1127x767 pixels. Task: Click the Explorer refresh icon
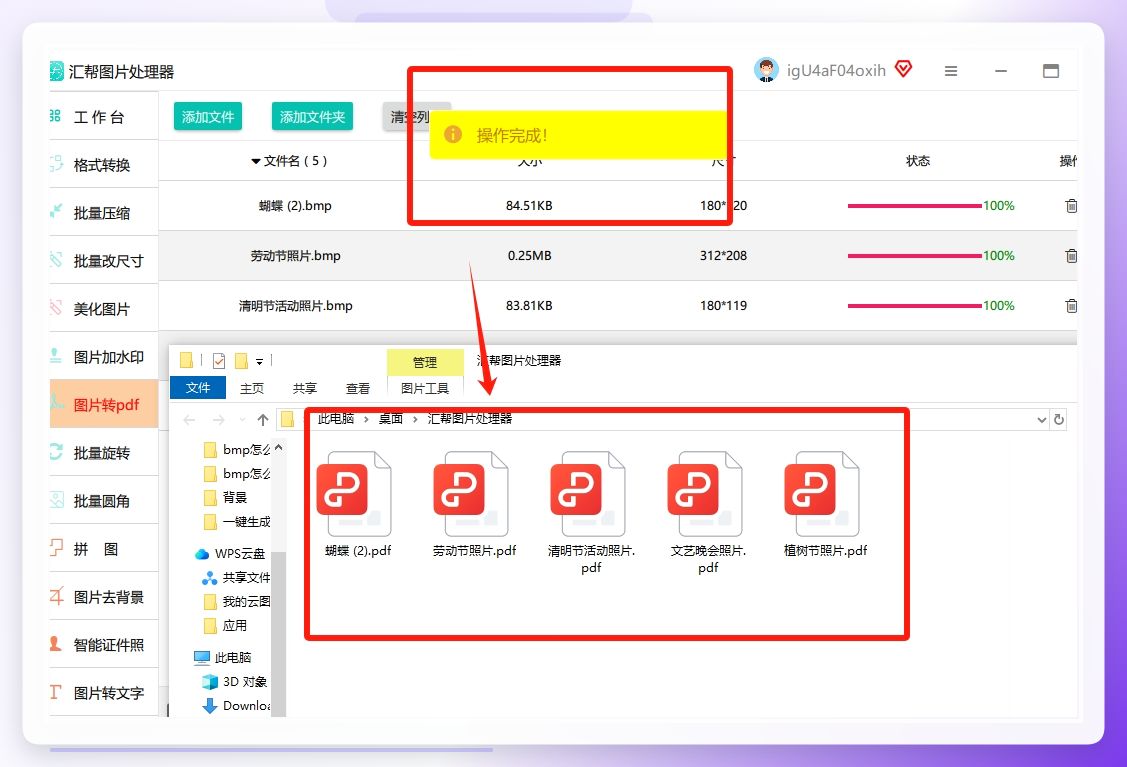1059,420
